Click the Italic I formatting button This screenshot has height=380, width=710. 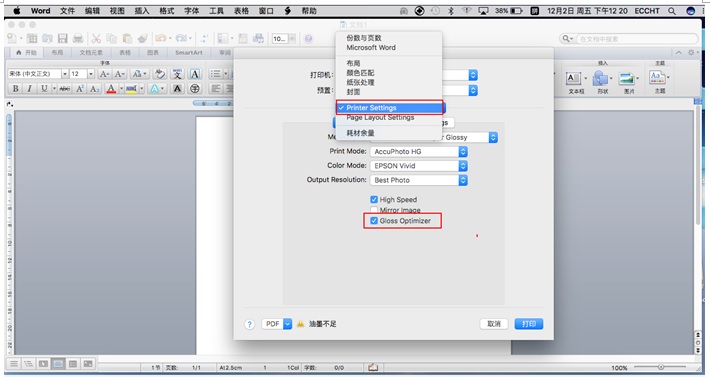pyautogui.click(x=29, y=88)
